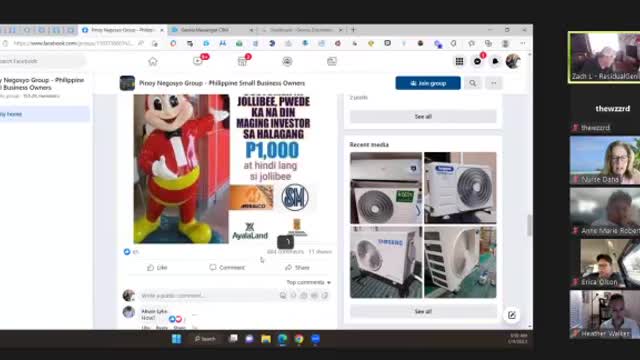Comment on the Jollibee investor post
Screen dimensions: 640x360
pyautogui.click(x=227, y=268)
